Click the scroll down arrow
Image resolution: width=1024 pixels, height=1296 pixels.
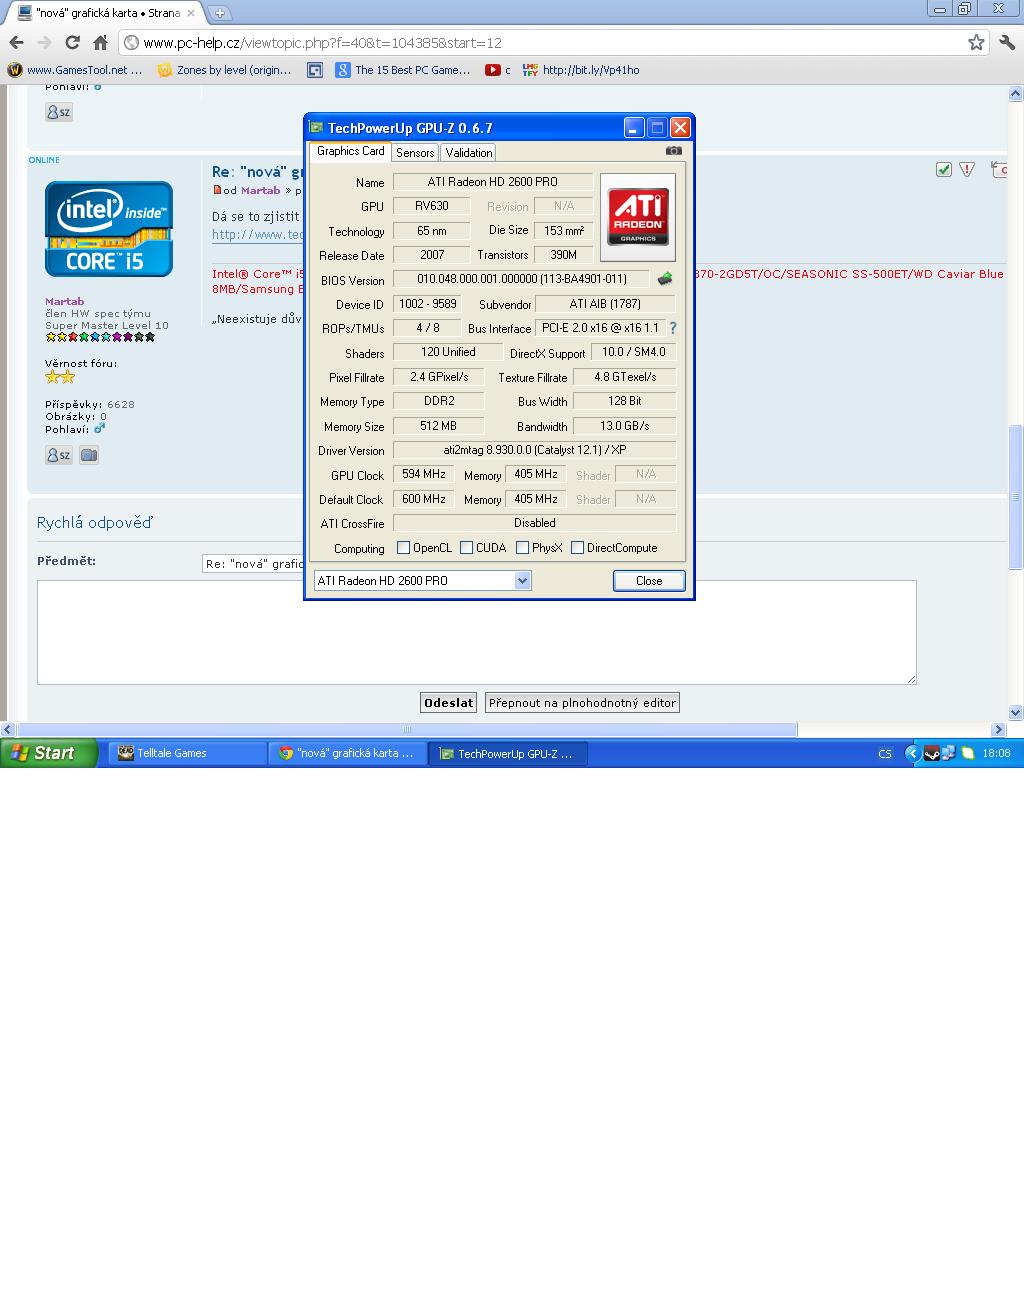(1016, 712)
